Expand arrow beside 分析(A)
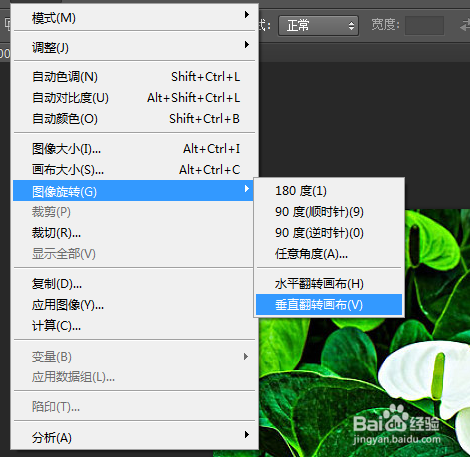 click(247, 434)
